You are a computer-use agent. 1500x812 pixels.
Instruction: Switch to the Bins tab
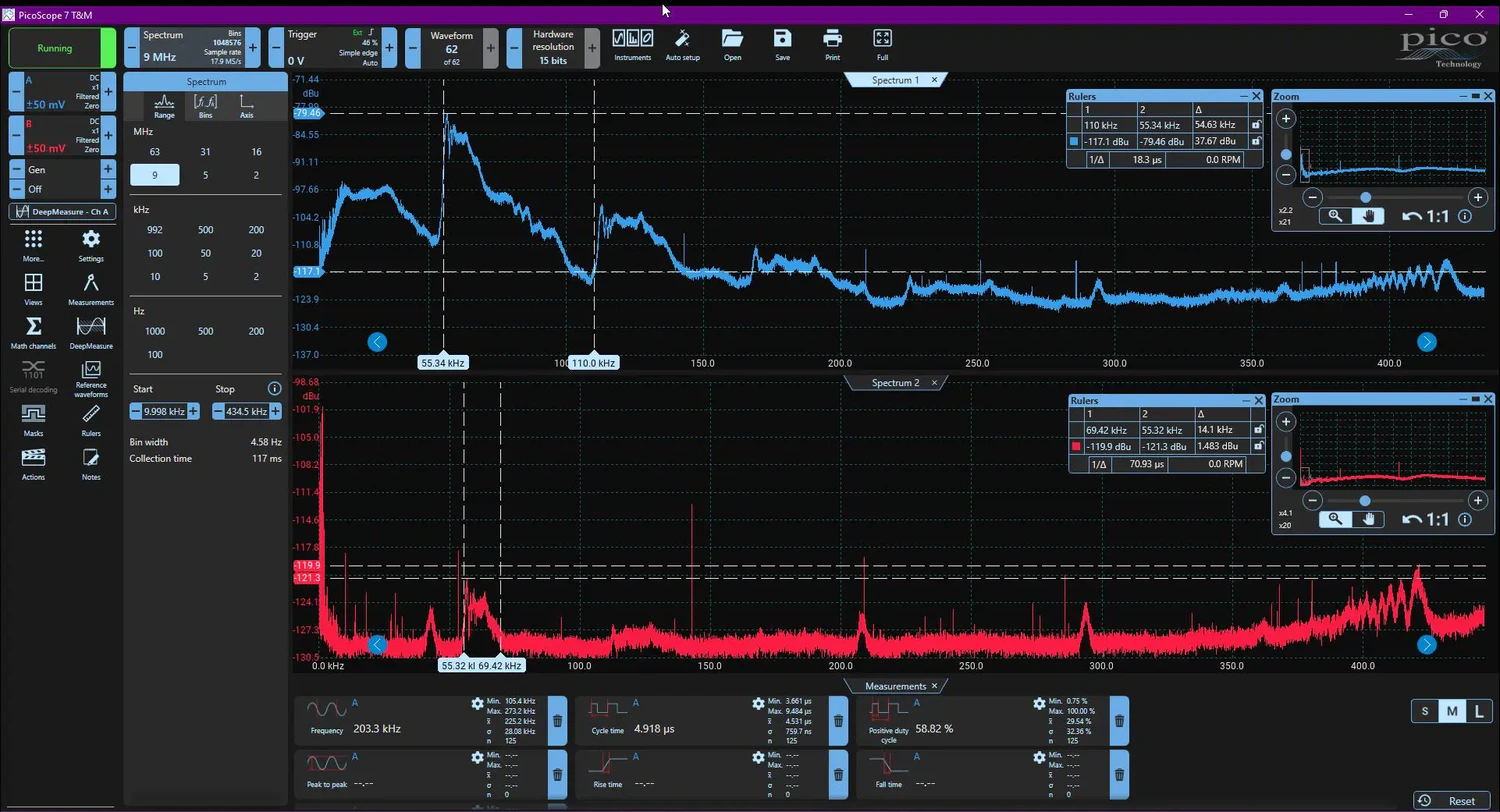coord(205,105)
